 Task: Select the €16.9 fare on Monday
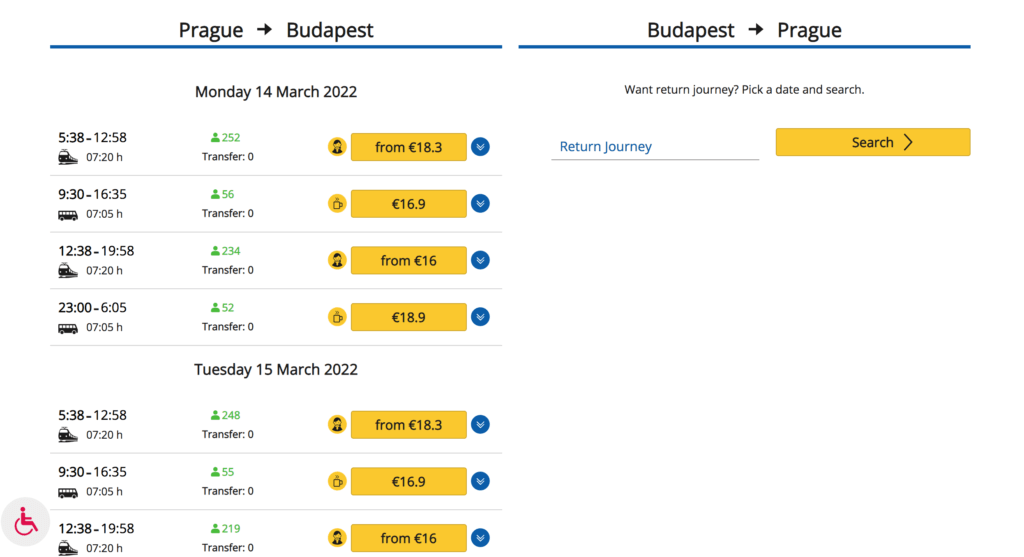pyautogui.click(x=408, y=204)
